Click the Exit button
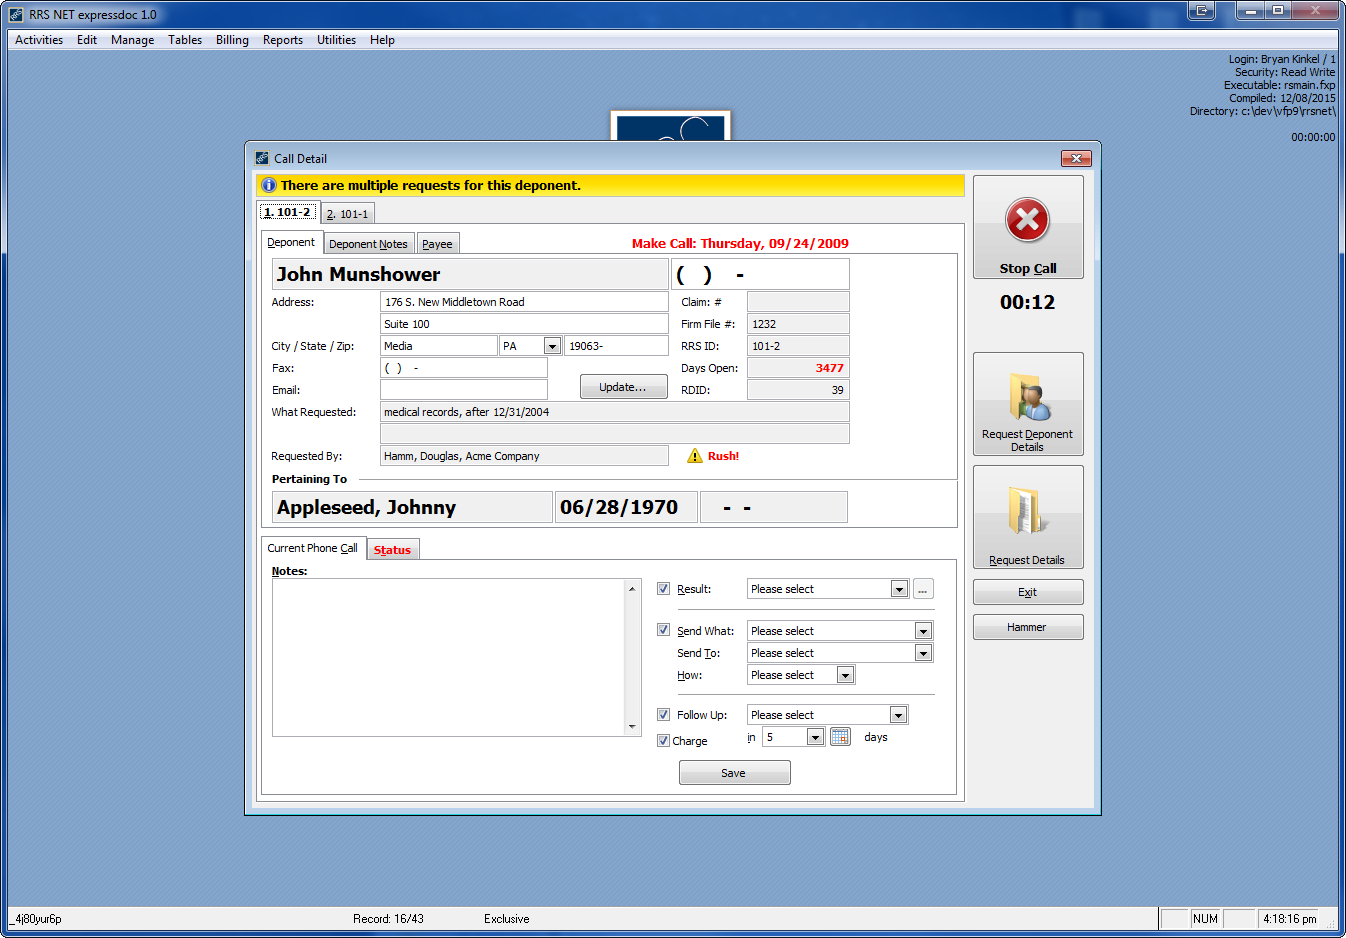Image resolution: width=1346 pixels, height=938 pixels. (x=1028, y=592)
